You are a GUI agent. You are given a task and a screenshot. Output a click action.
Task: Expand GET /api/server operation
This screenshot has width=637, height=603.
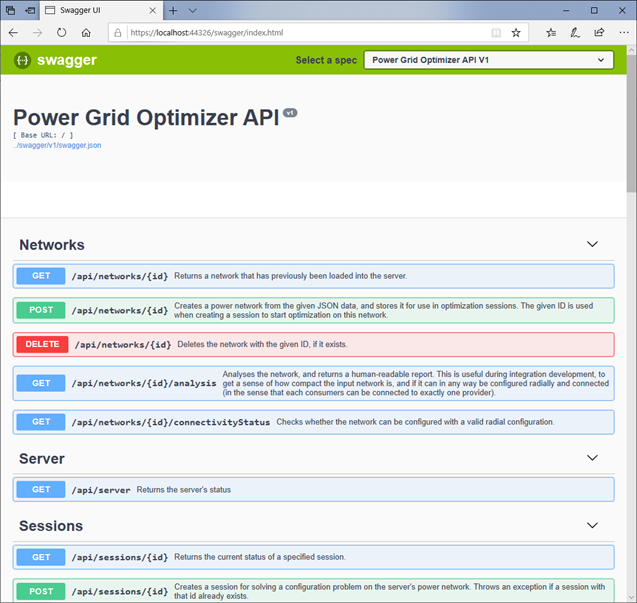[313, 490]
